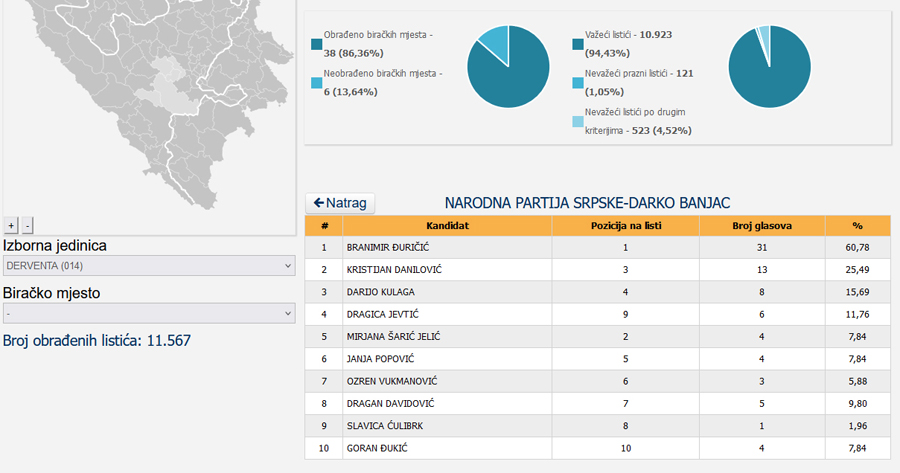Go back with the Natrag button

[x=339, y=203]
